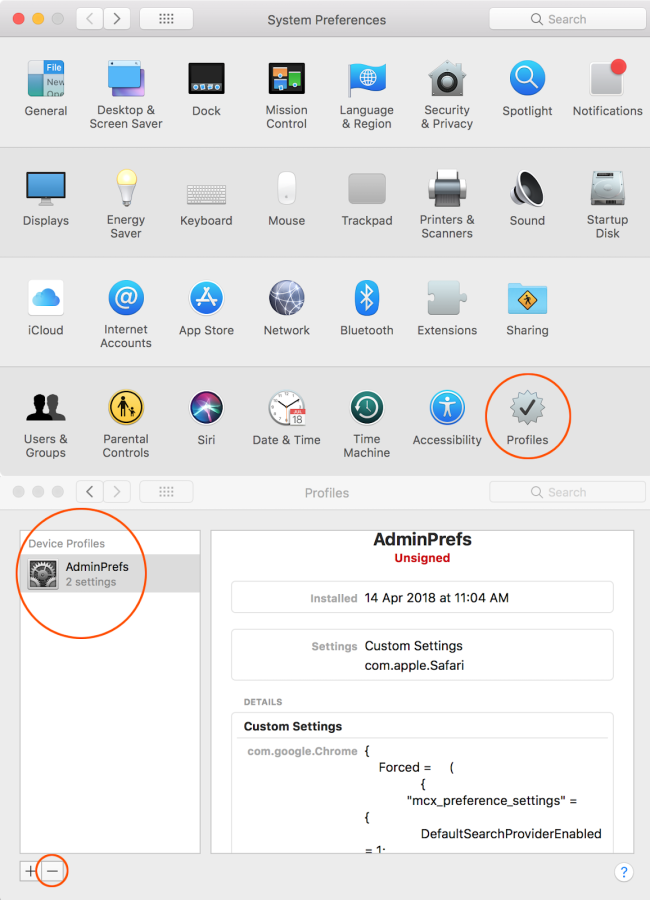Screen dimensions: 650x900
Task: Open Time Machine preferences
Action: pyautogui.click(x=367, y=424)
